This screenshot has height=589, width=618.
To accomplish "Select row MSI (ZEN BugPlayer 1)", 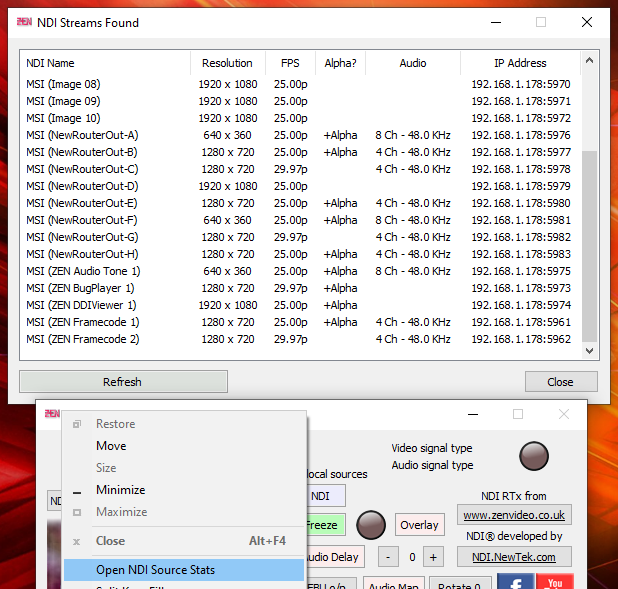I will 300,288.
